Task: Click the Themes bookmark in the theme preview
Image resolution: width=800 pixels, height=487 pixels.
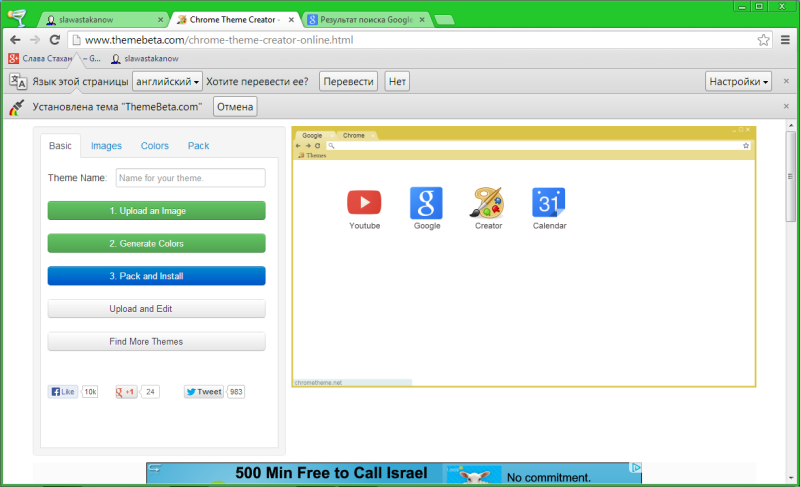Action: coord(312,155)
